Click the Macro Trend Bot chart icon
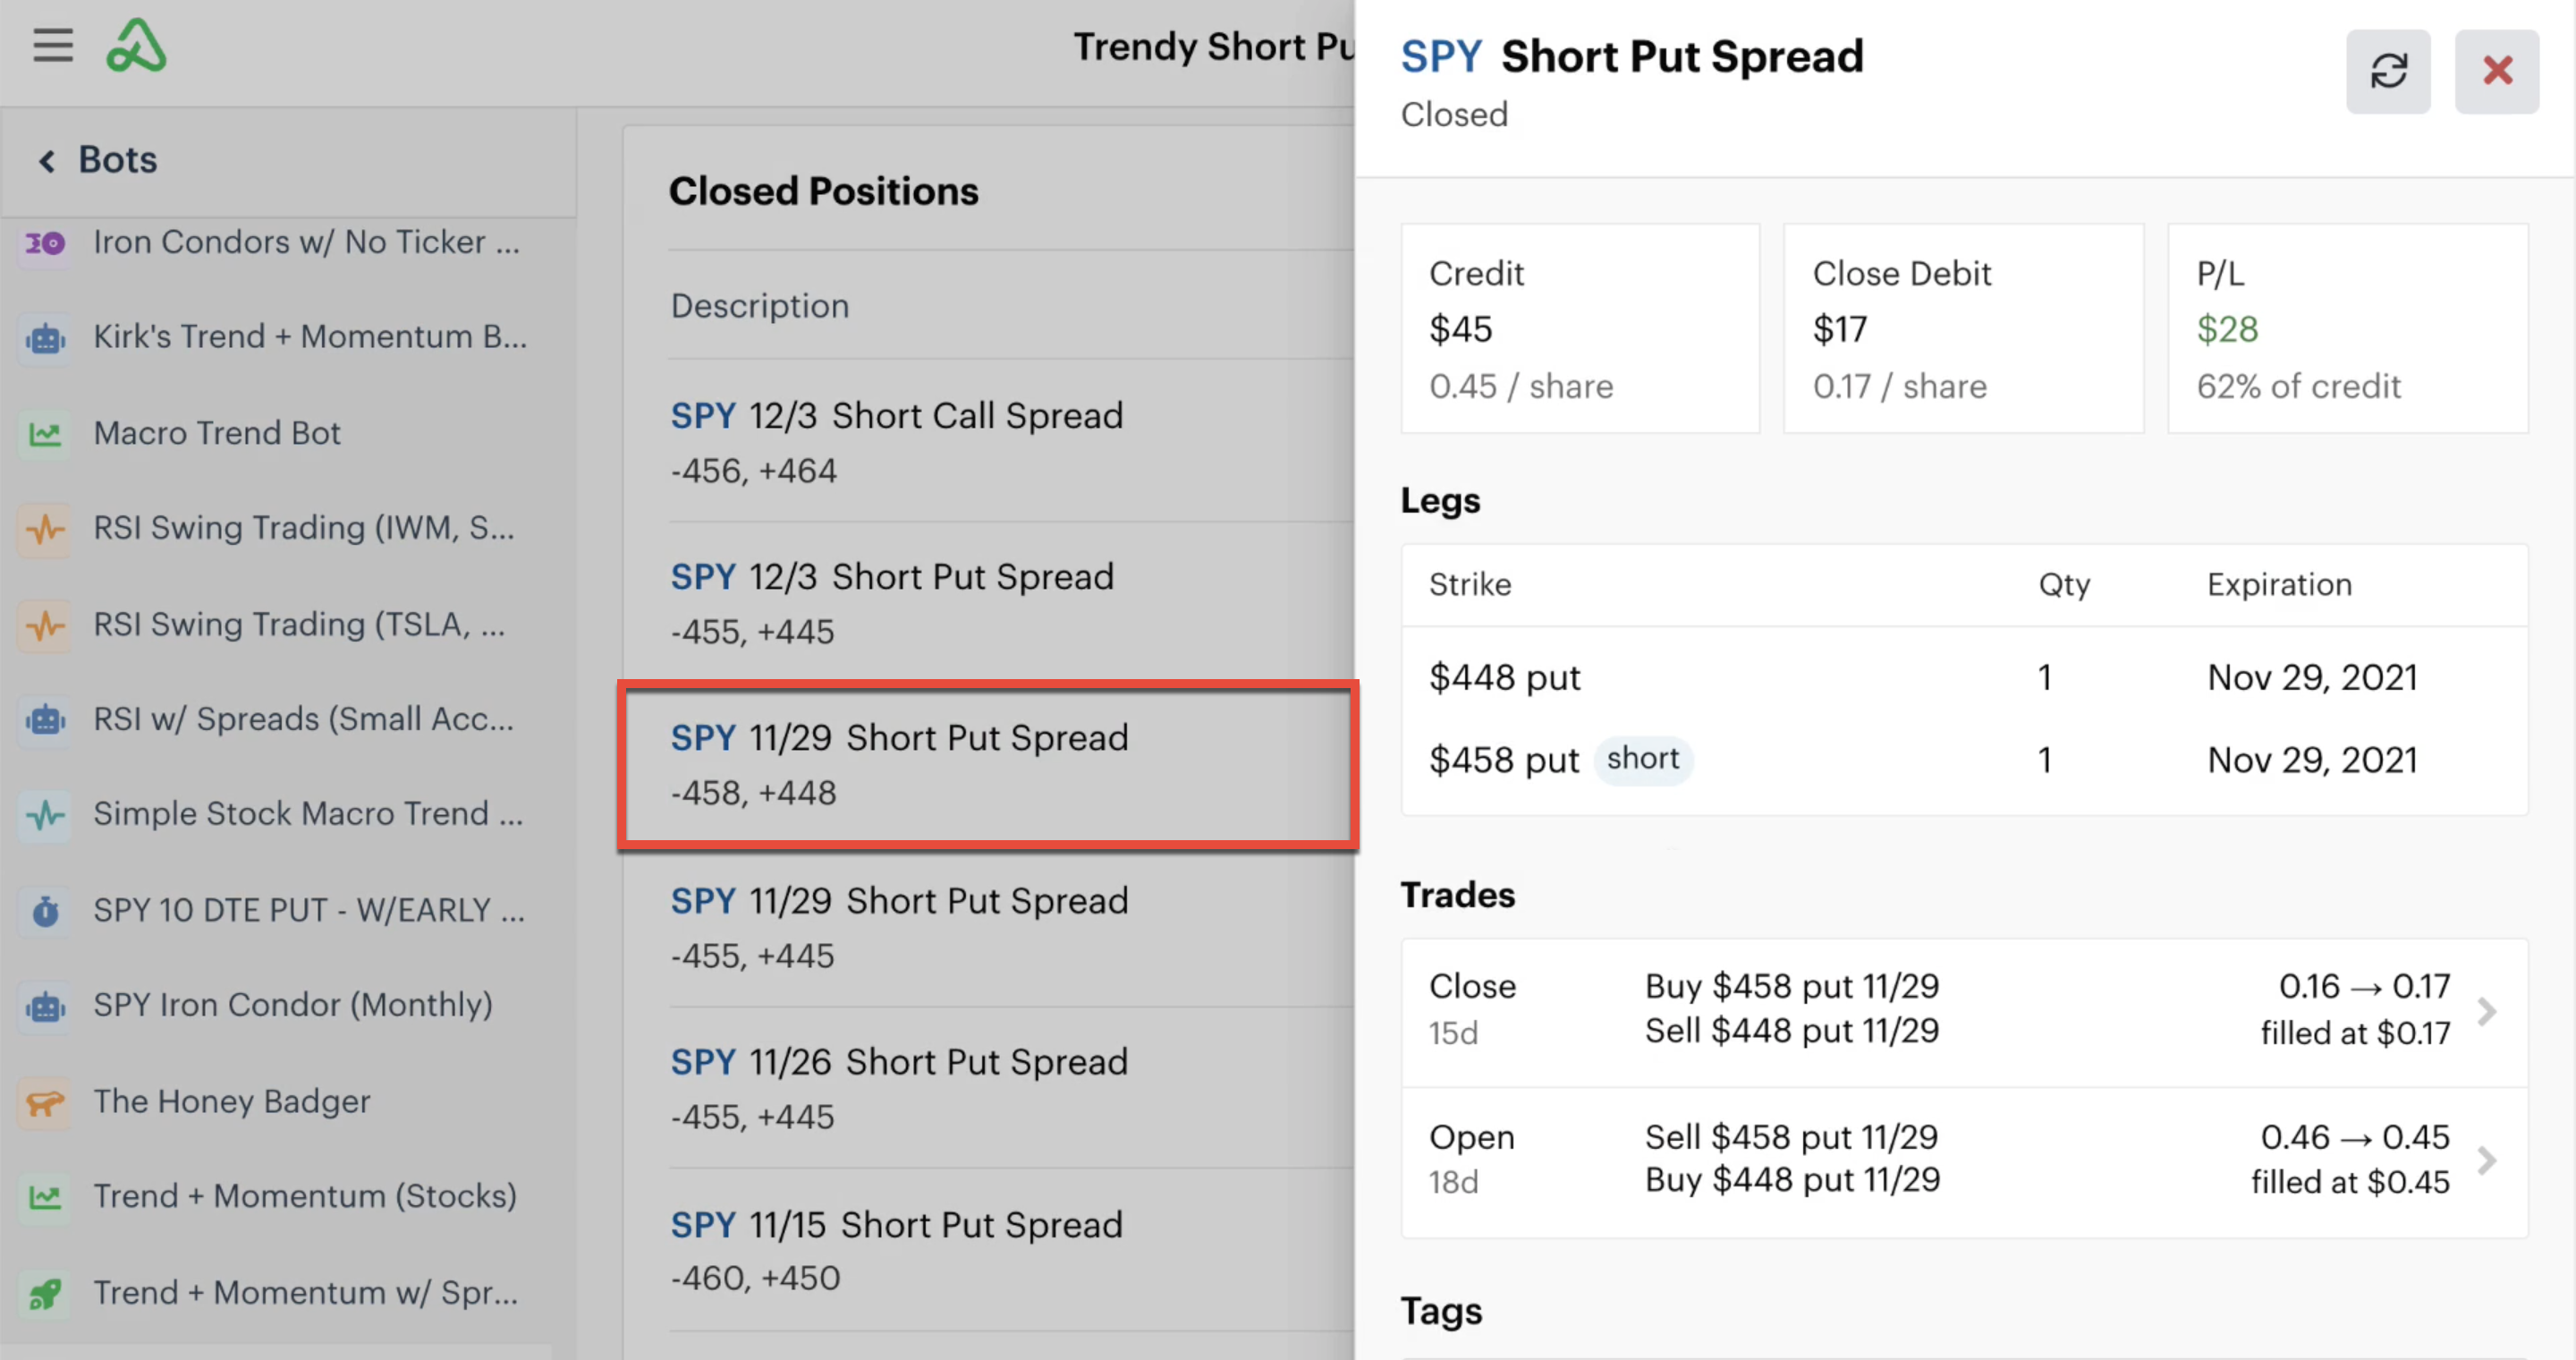This screenshot has width=2576, height=1360. (45, 434)
